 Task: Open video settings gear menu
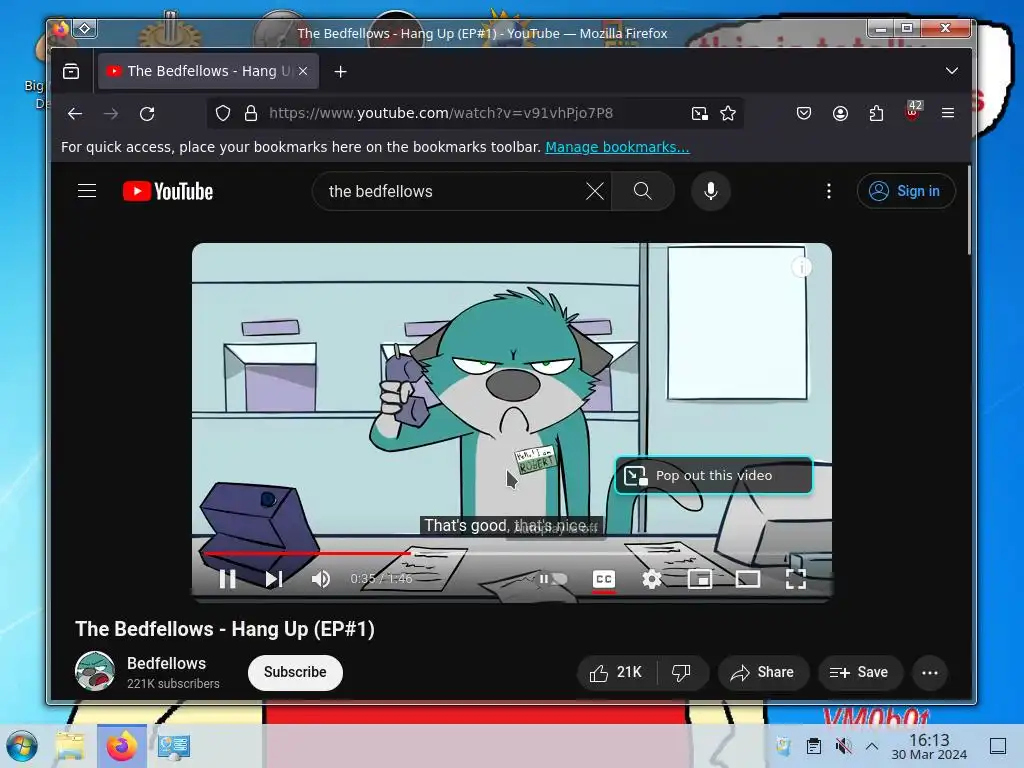652,579
